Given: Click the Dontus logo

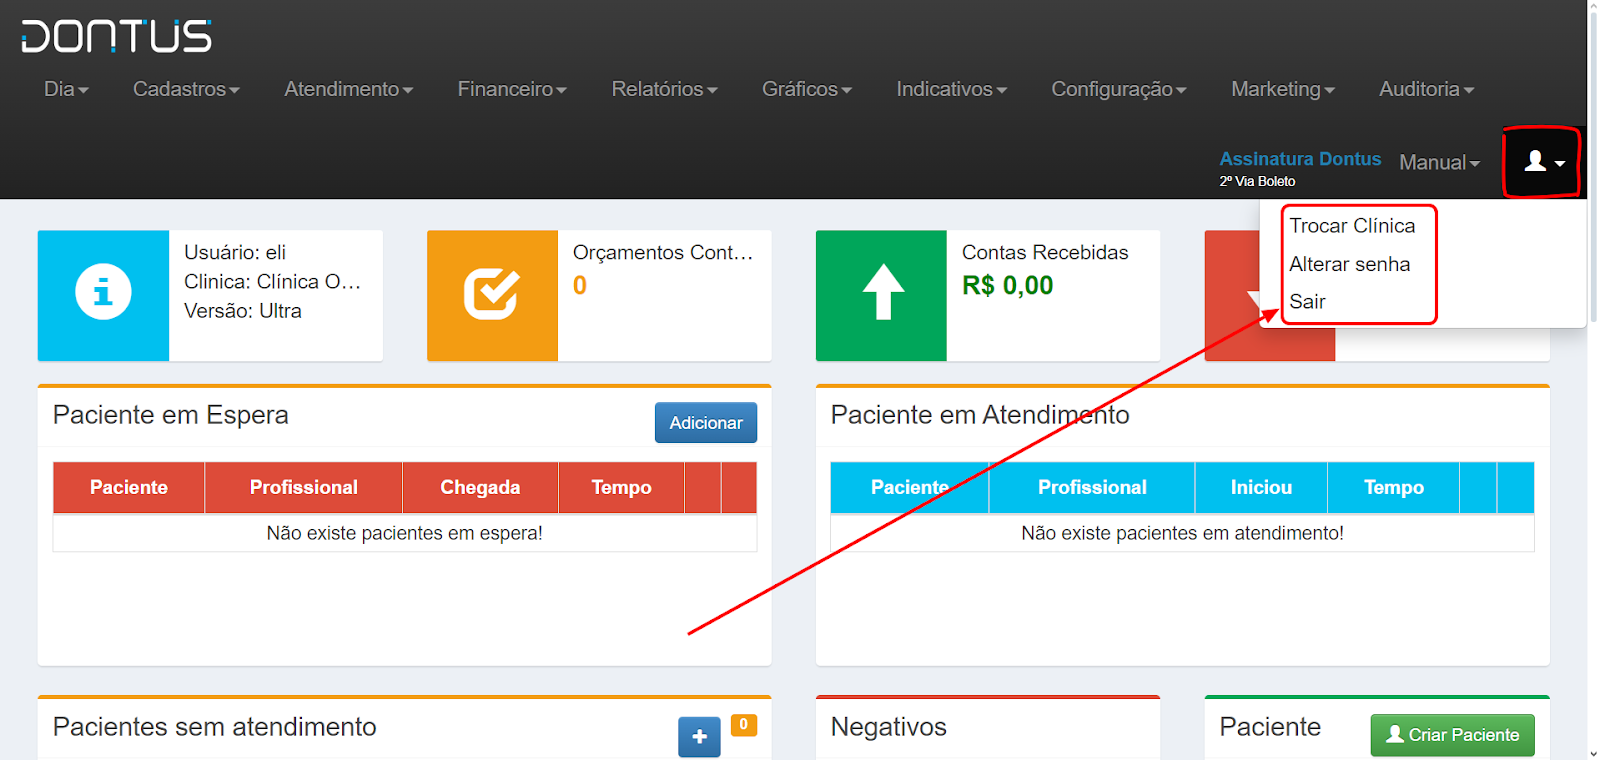Looking at the screenshot, I should 116,36.
